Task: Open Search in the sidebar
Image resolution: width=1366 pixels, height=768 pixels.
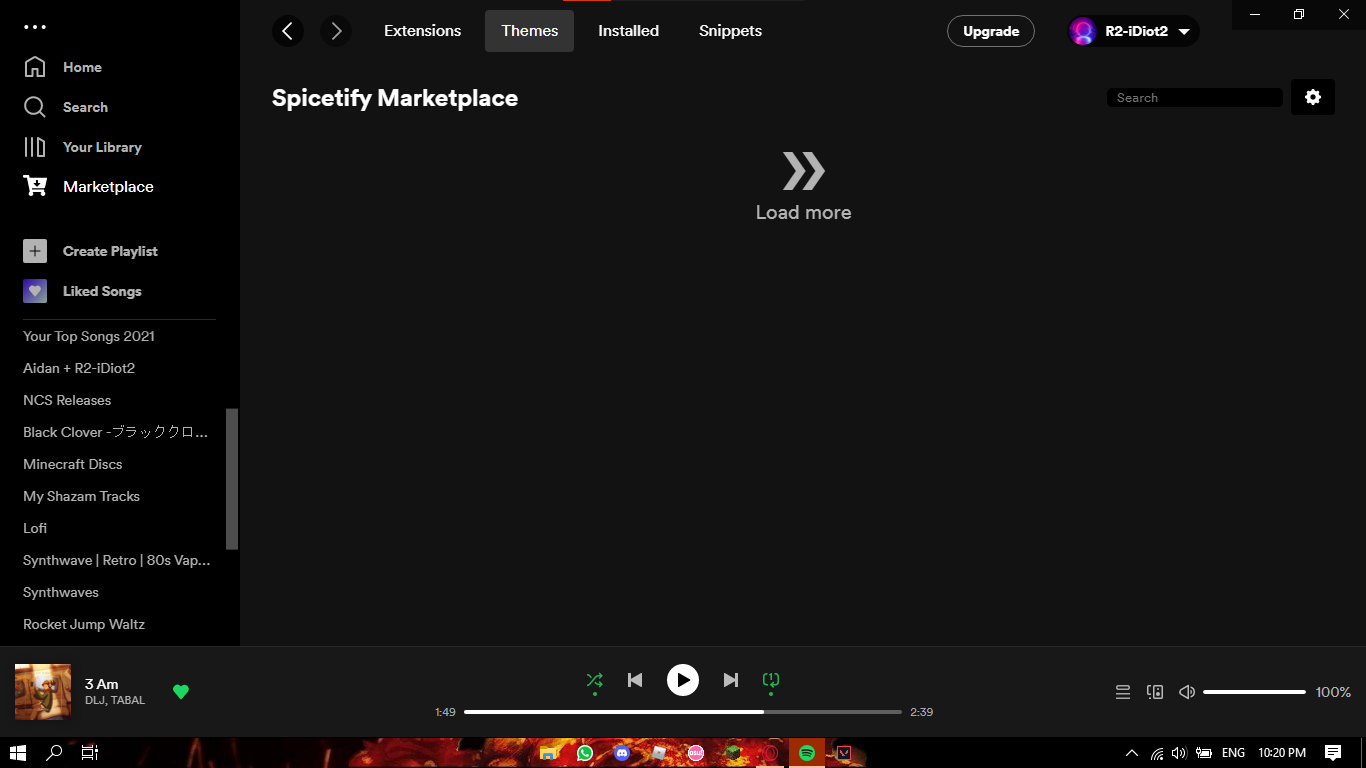Action: (x=66, y=107)
